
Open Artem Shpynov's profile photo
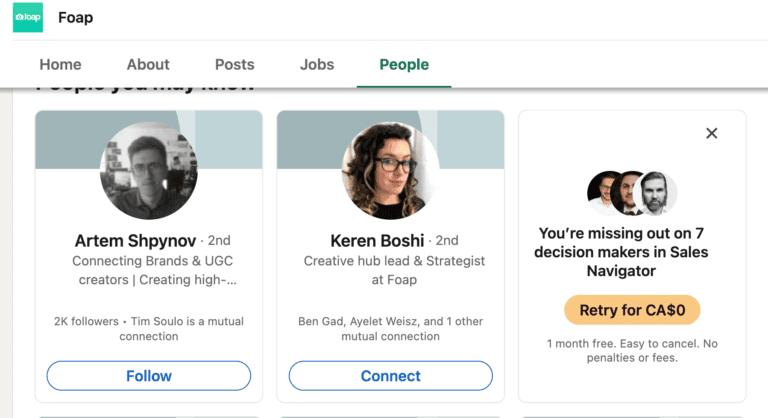coord(149,172)
